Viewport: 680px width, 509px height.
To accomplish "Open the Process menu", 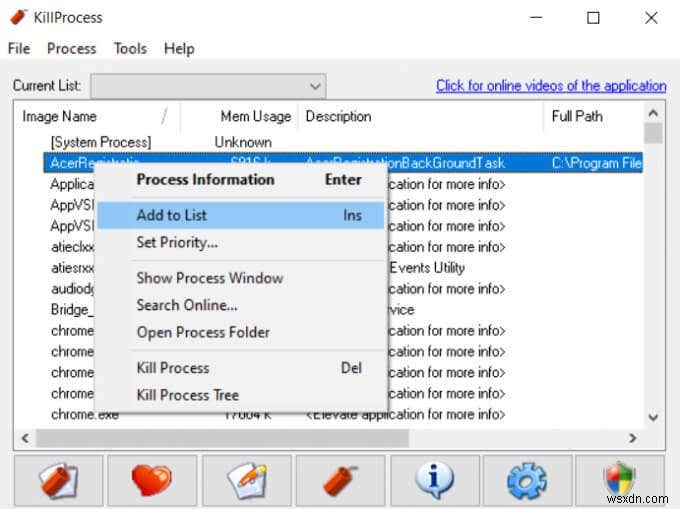I will click(x=72, y=49).
